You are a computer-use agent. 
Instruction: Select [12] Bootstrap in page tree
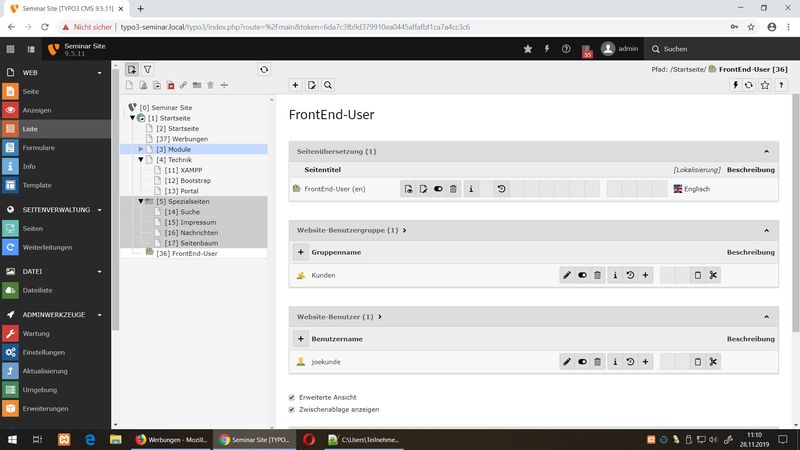tap(188, 181)
